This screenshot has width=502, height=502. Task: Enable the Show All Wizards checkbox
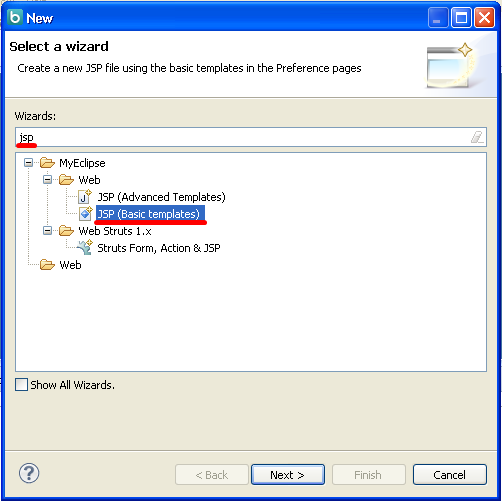pos(21,385)
